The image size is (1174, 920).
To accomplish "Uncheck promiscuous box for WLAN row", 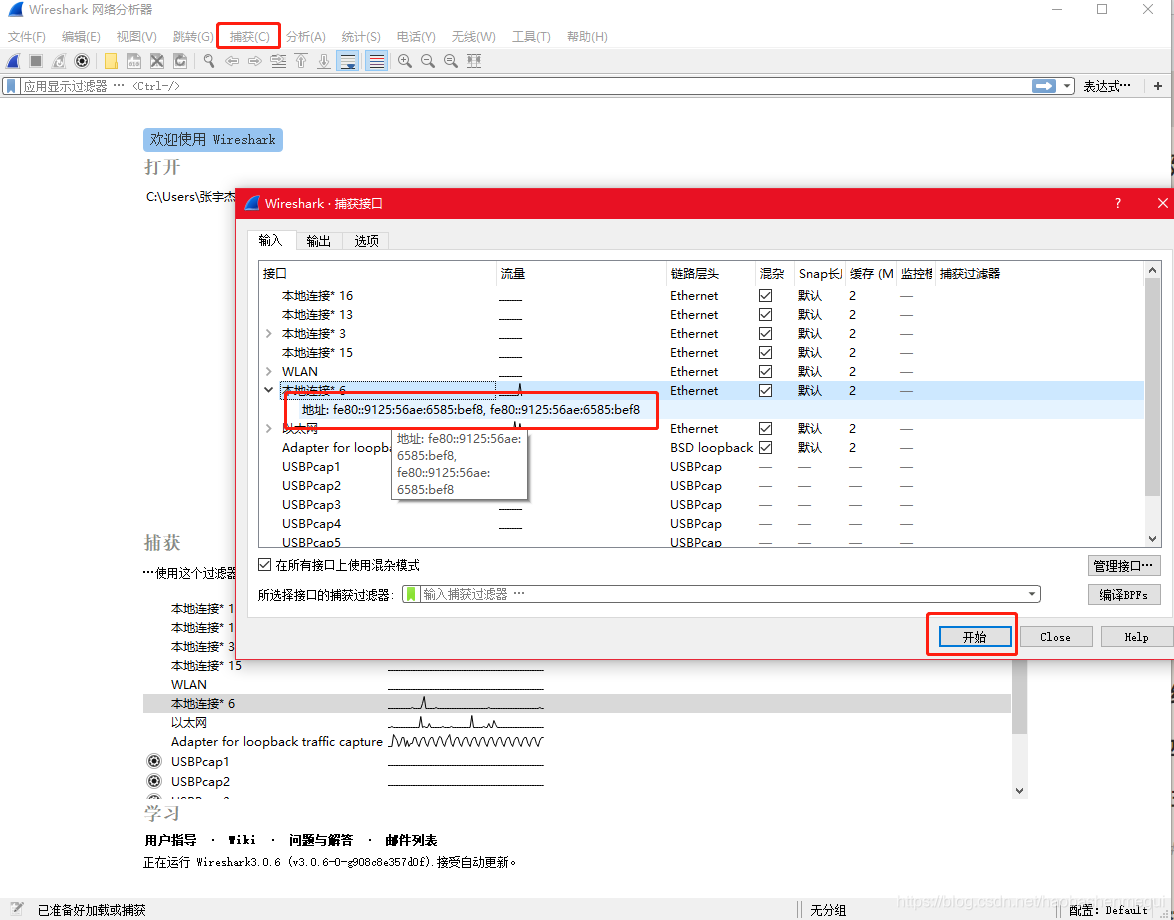I will click(x=765, y=371).
